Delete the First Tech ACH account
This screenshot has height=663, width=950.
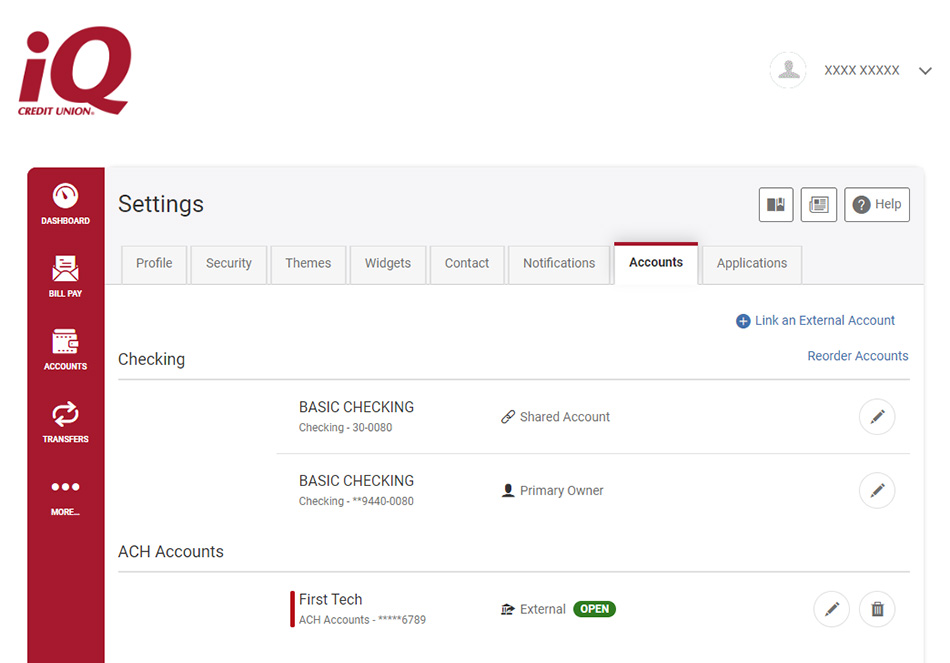point(877,609)
